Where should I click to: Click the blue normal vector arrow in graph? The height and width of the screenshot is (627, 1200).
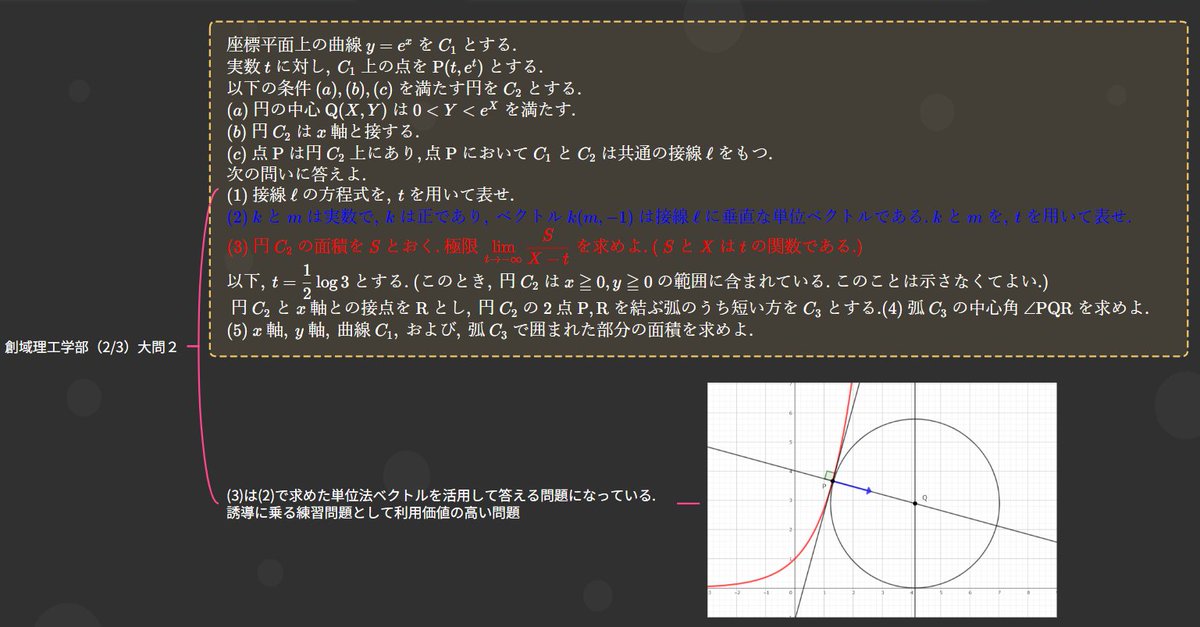[x=853, y=486]
